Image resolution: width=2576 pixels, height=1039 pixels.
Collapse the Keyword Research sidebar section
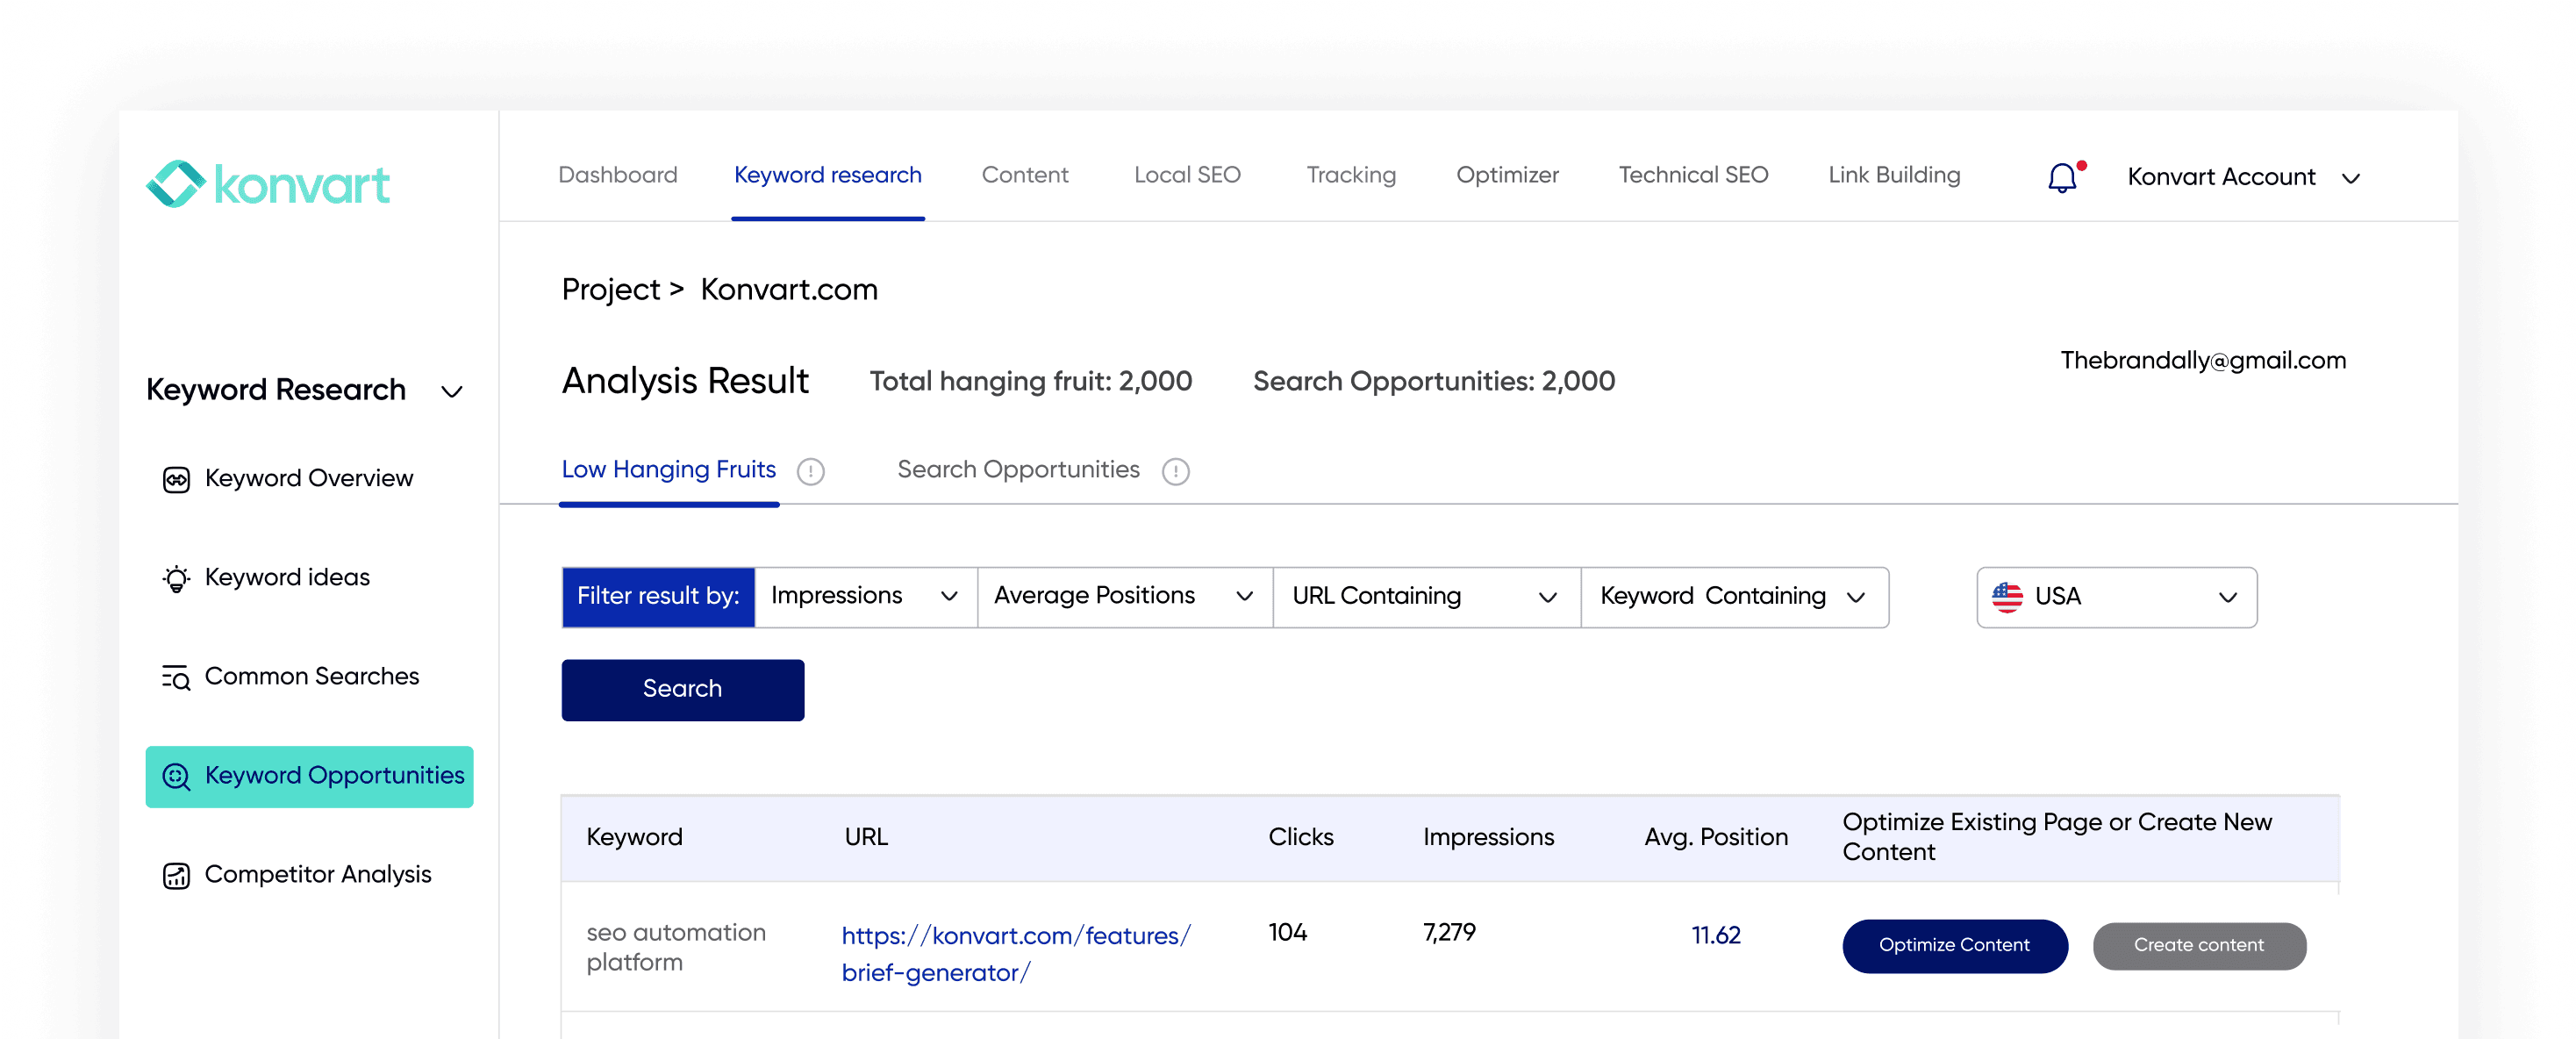click(452, 391)
